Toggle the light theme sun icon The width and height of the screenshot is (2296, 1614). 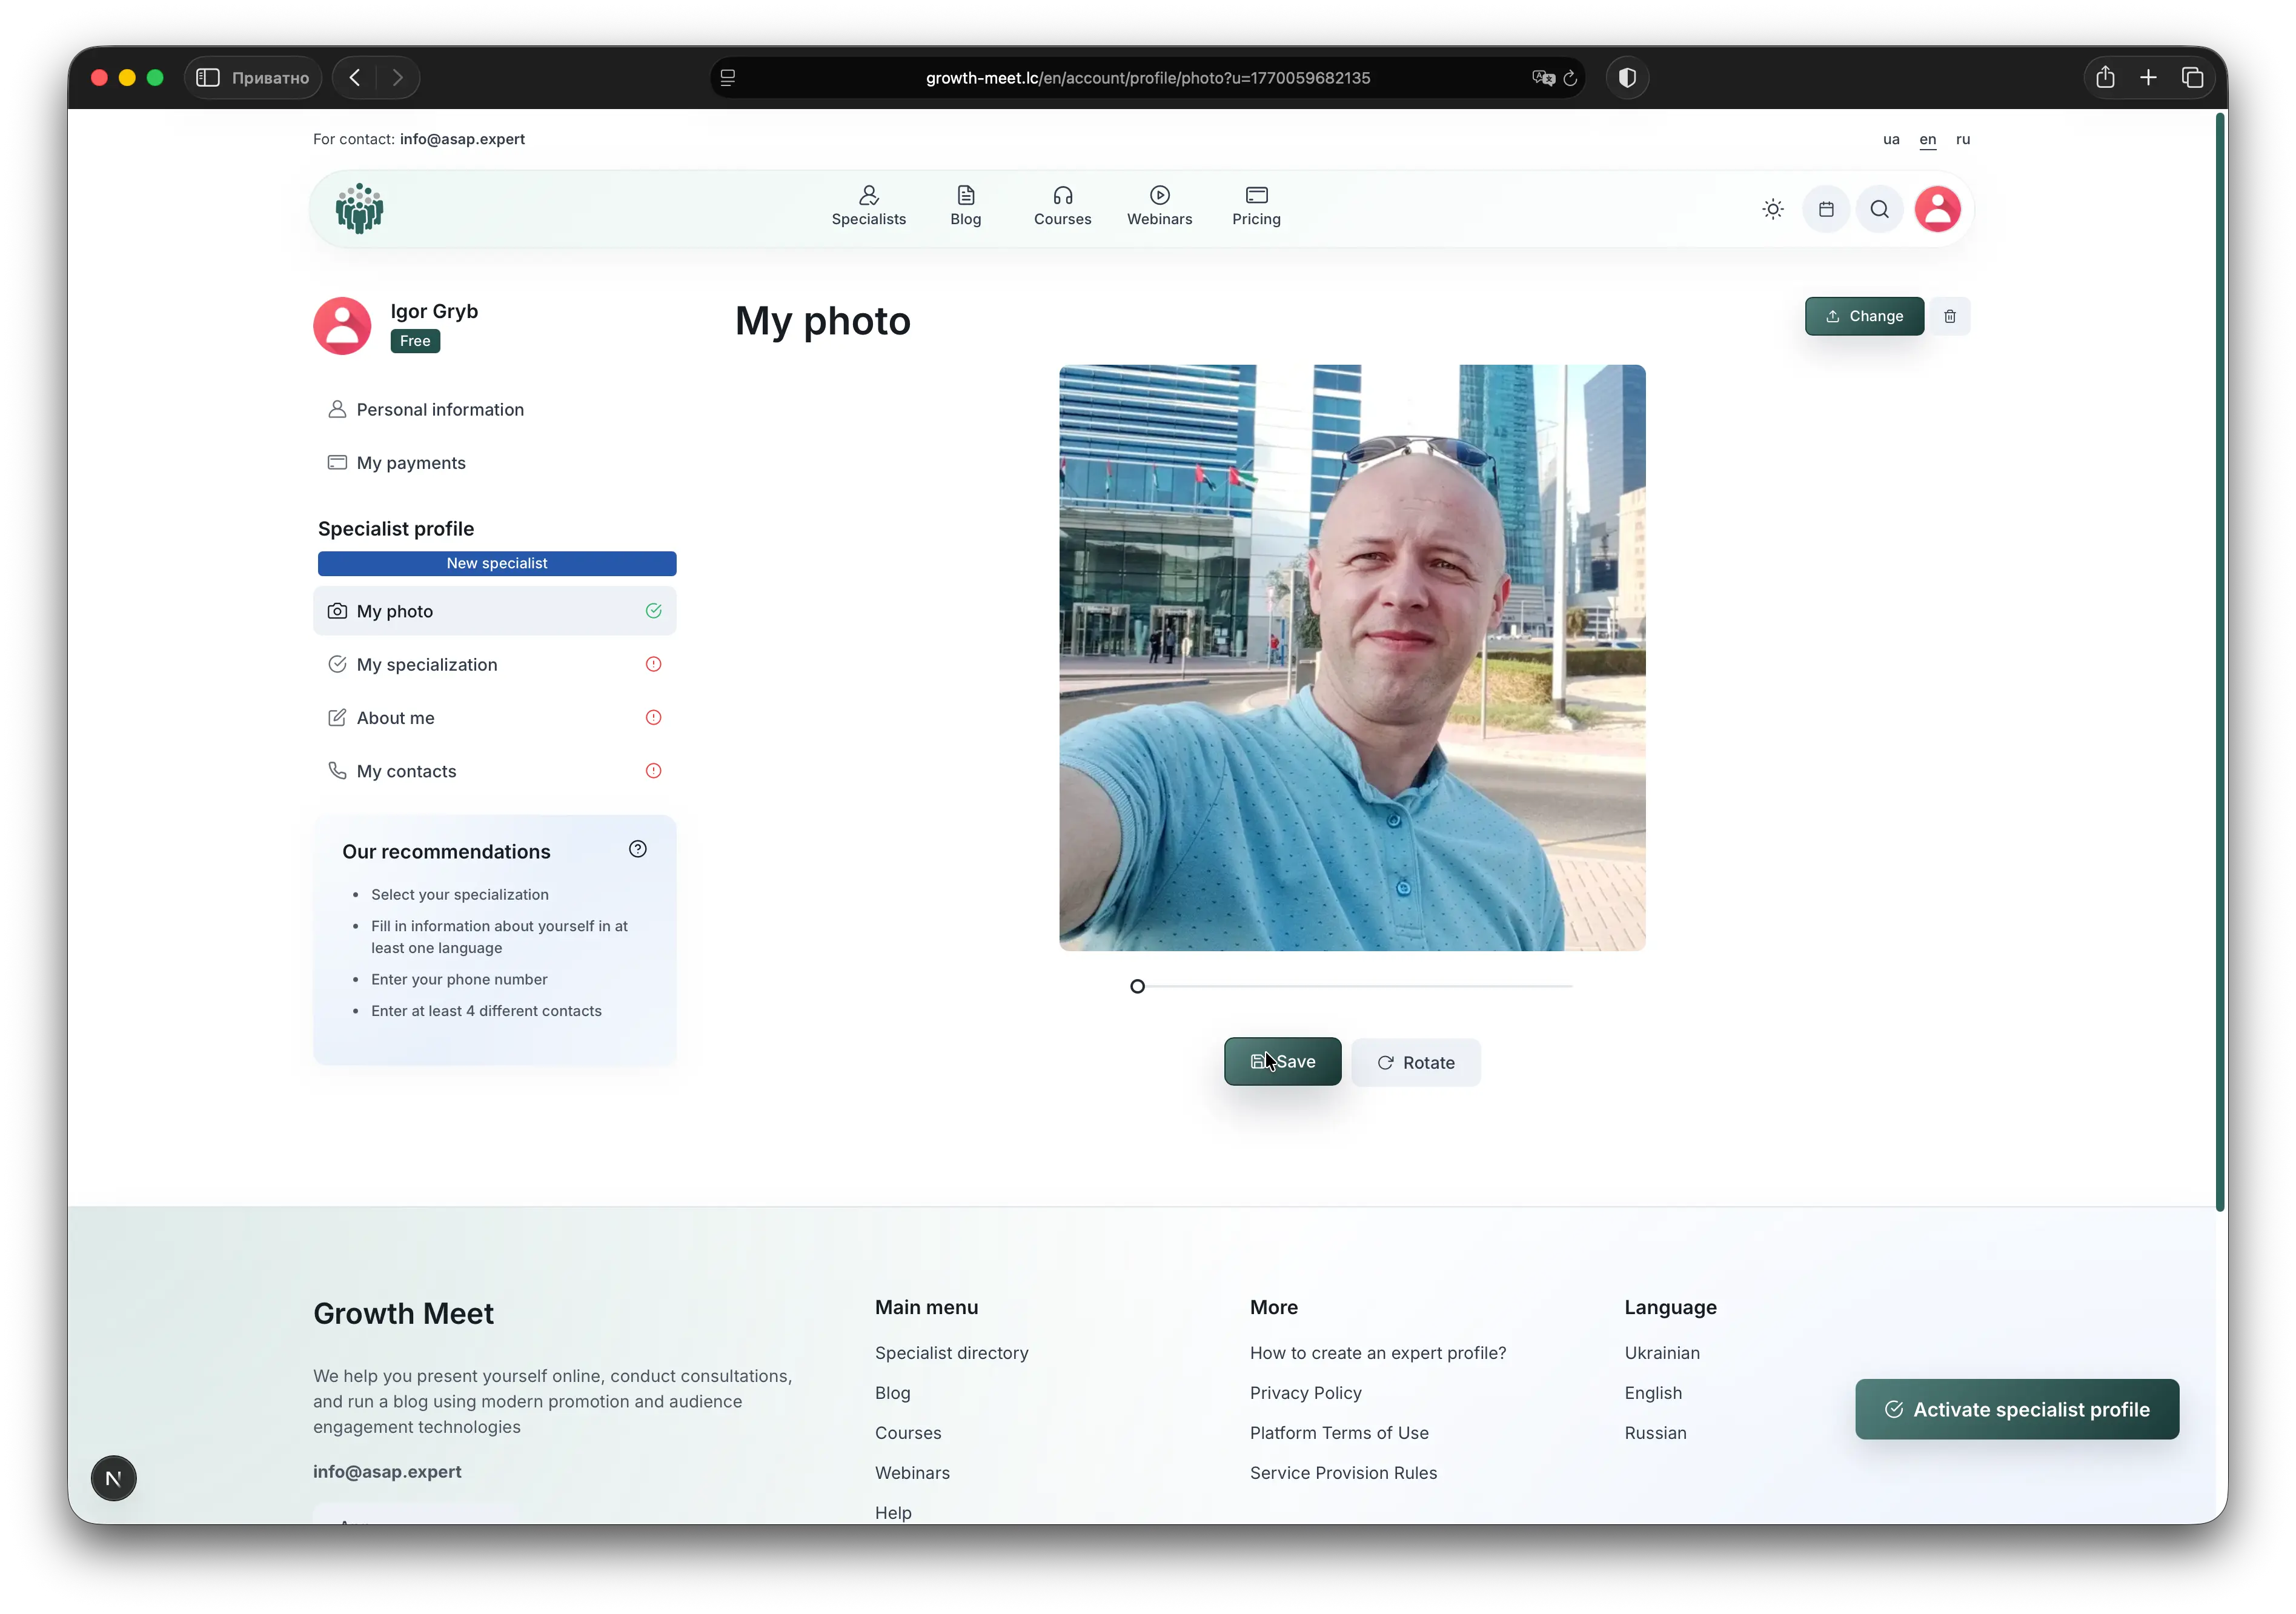pos(1772,209)
